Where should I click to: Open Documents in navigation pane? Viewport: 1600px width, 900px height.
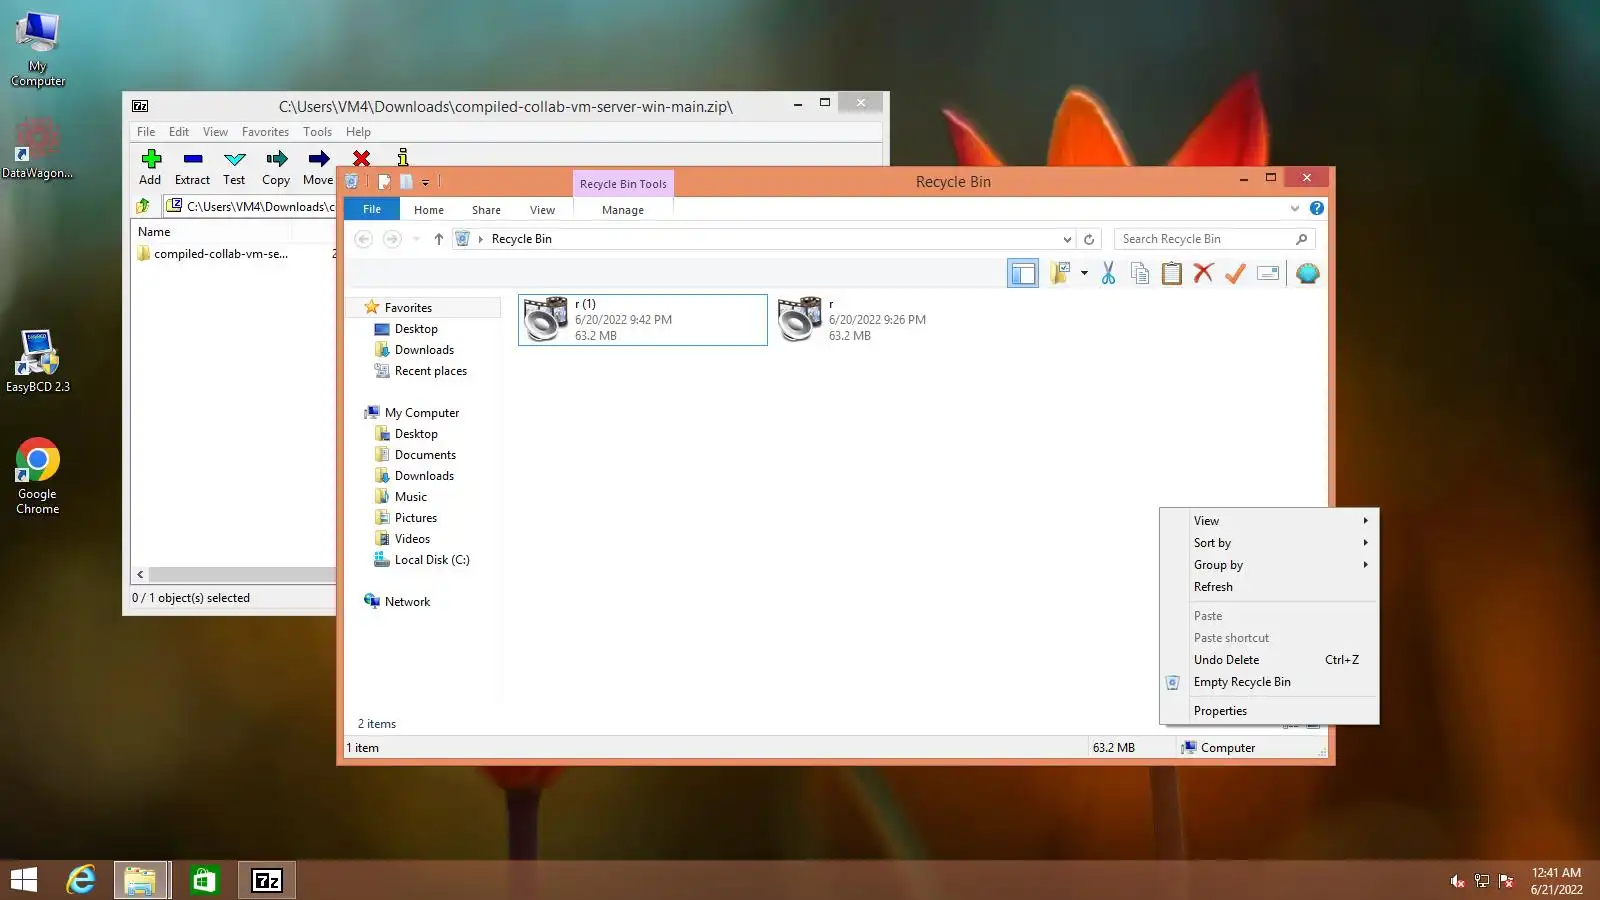click(x=425, y=455)
